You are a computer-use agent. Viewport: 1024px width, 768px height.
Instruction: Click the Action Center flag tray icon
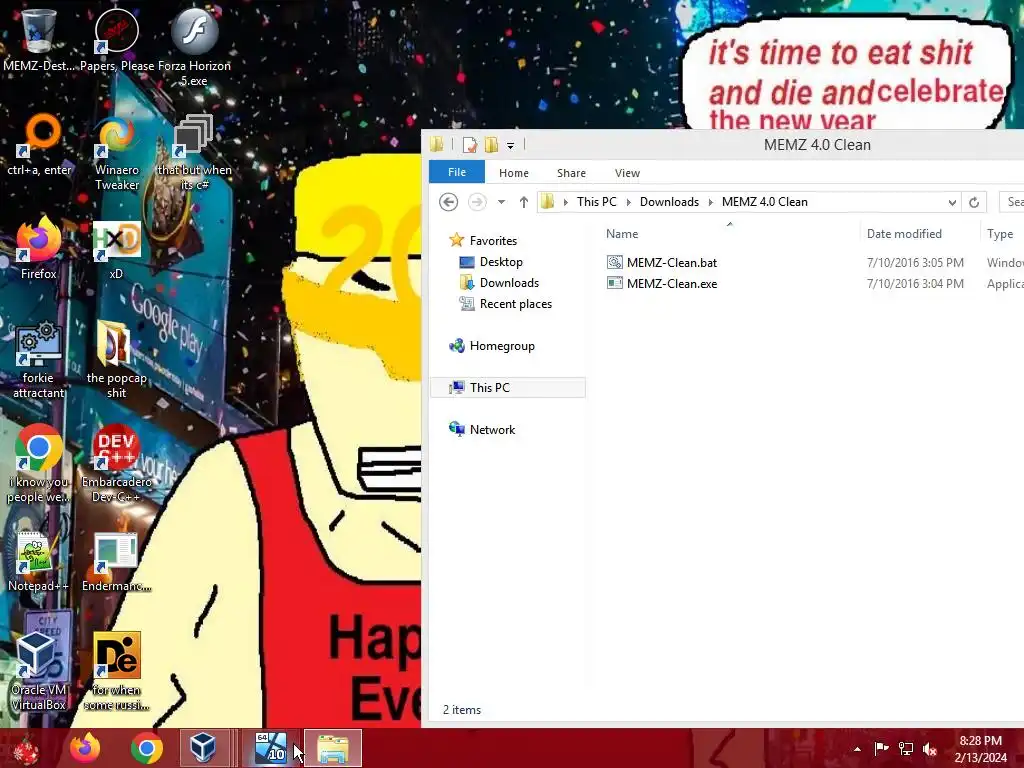882,749
